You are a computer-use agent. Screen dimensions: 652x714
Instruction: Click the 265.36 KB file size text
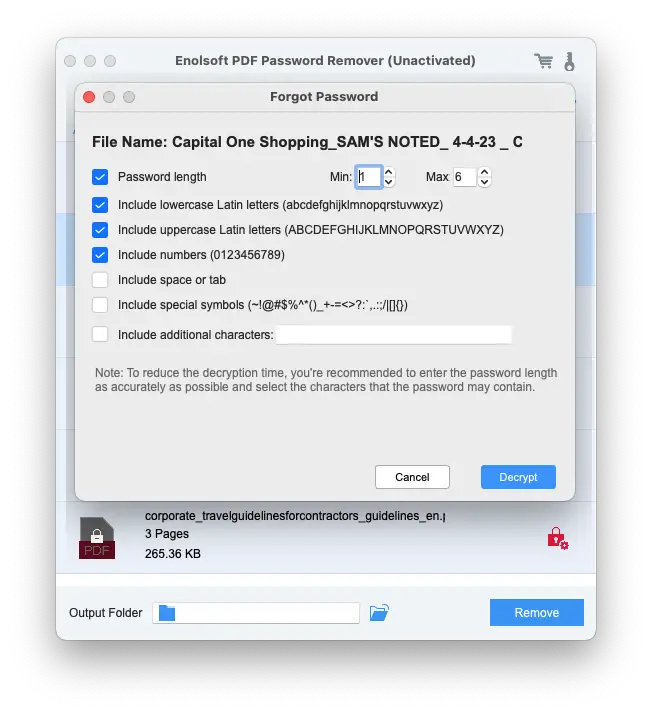tap(173, 554)
